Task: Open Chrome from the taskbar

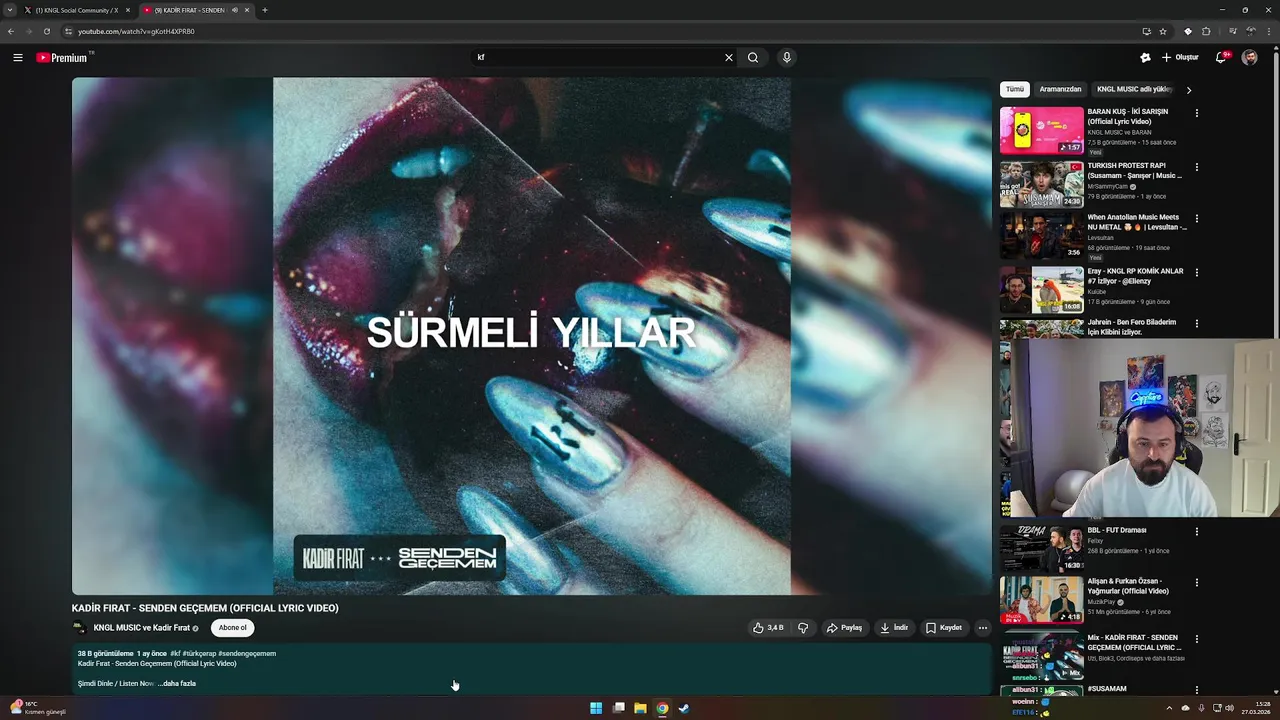Action: (662, 708)
